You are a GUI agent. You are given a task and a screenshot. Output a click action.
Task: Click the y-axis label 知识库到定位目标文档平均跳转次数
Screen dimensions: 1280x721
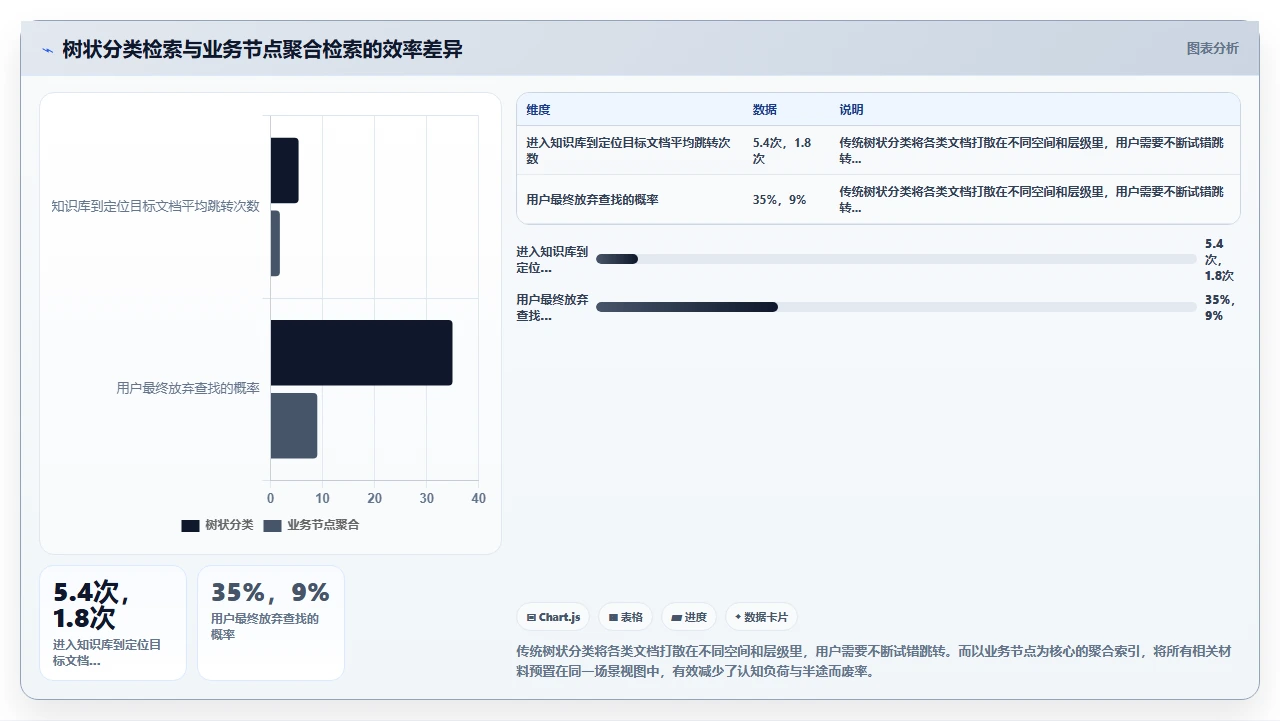[155, 206]
